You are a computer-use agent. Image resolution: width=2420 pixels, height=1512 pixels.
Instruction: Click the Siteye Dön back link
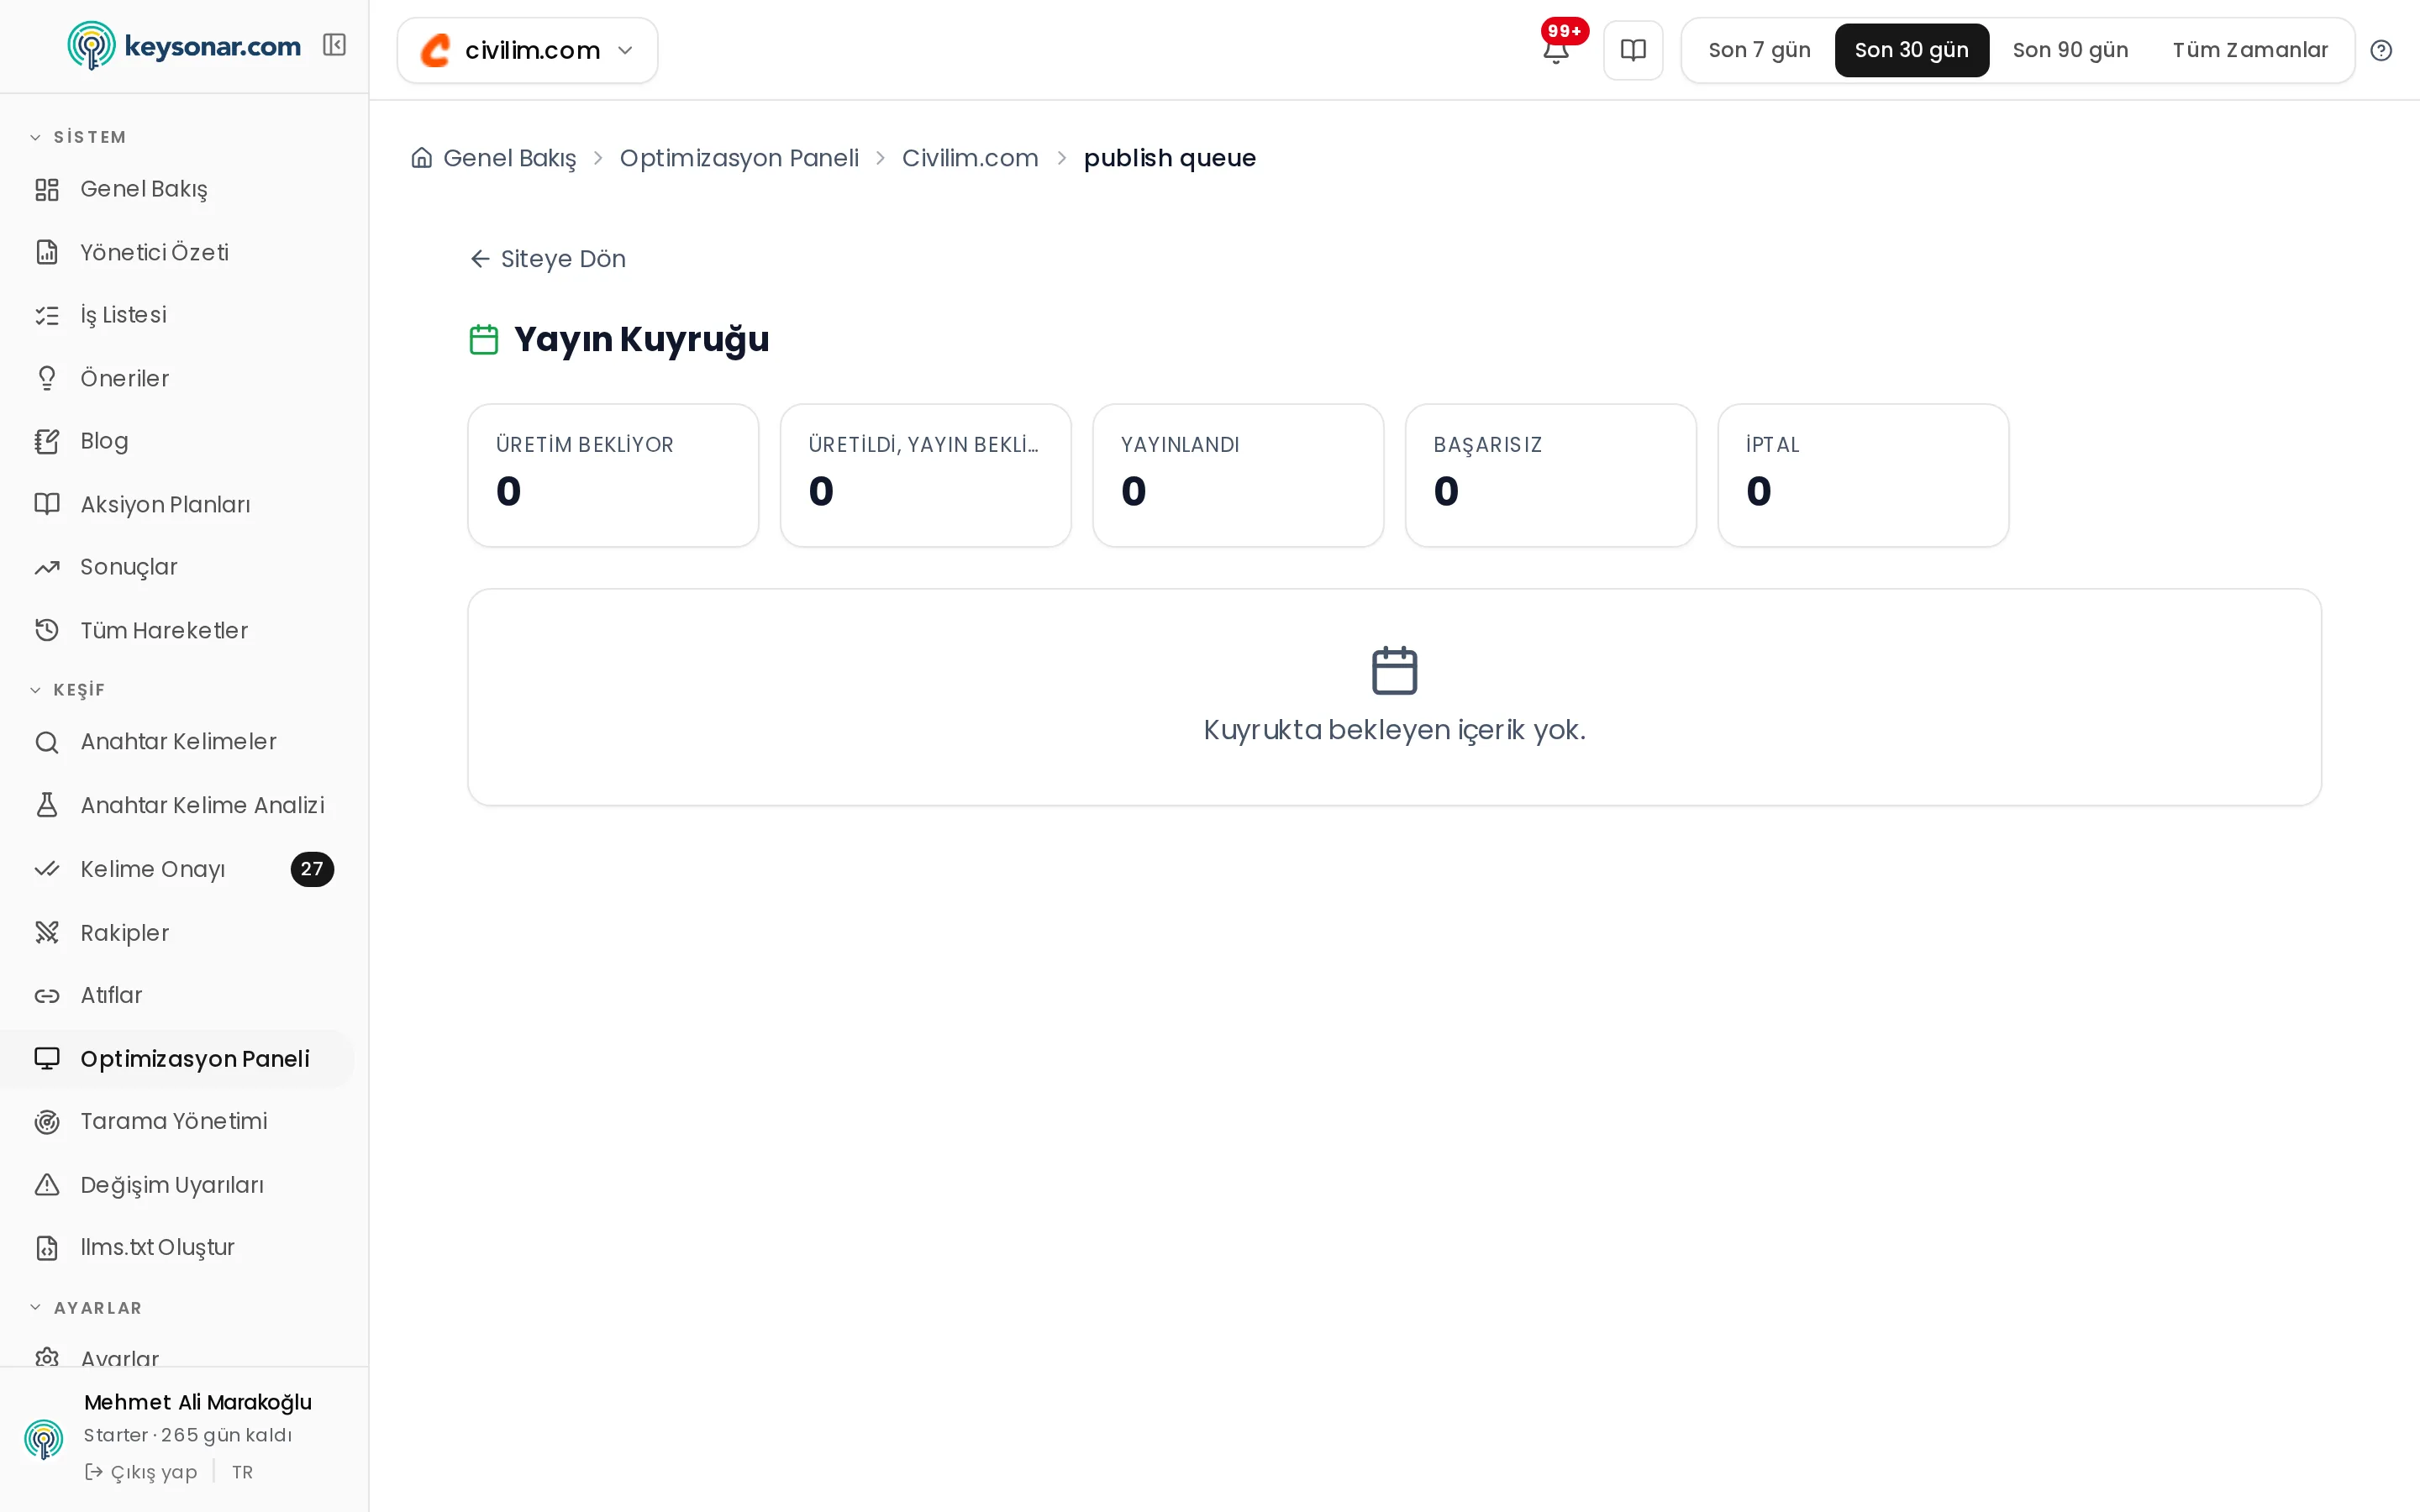pos(548,259)
